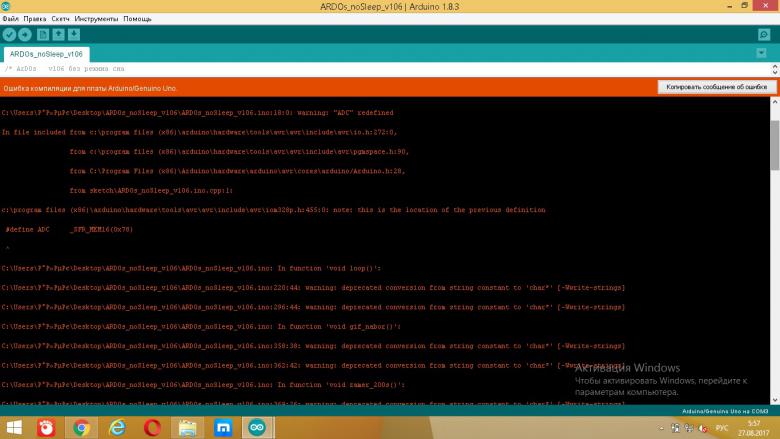Switch the РУС input language indicator
This screenshot has height=439, width=780.
[x=722, y=428]
